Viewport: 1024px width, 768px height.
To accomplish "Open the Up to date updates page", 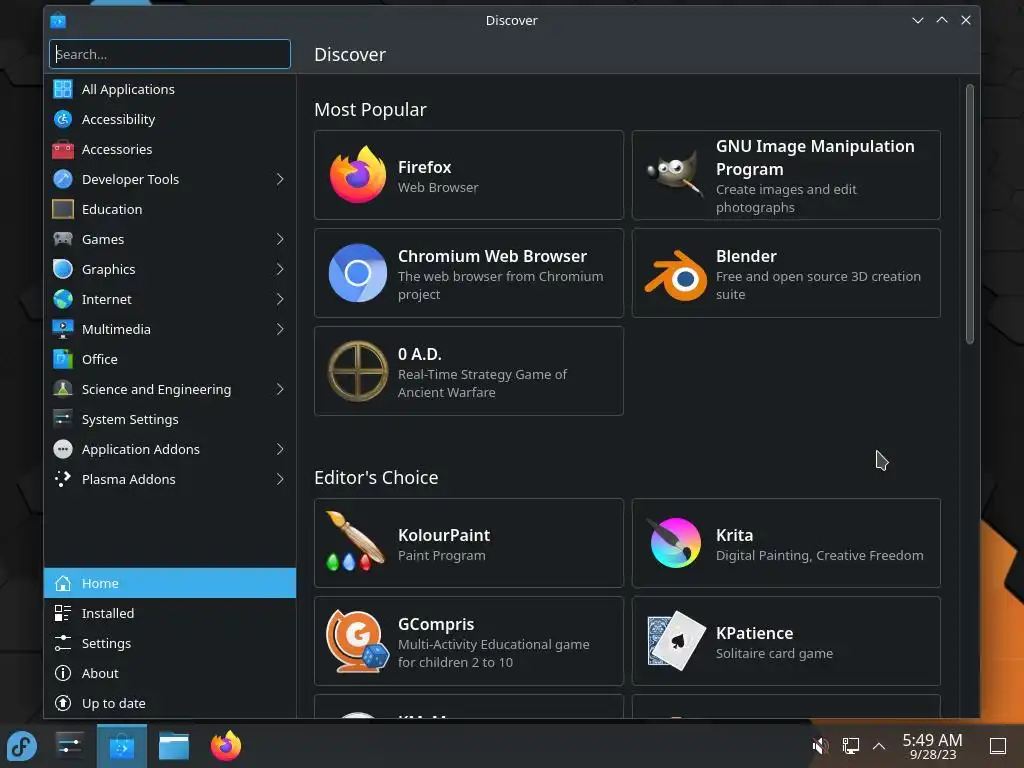I will (x=170, y=703).
